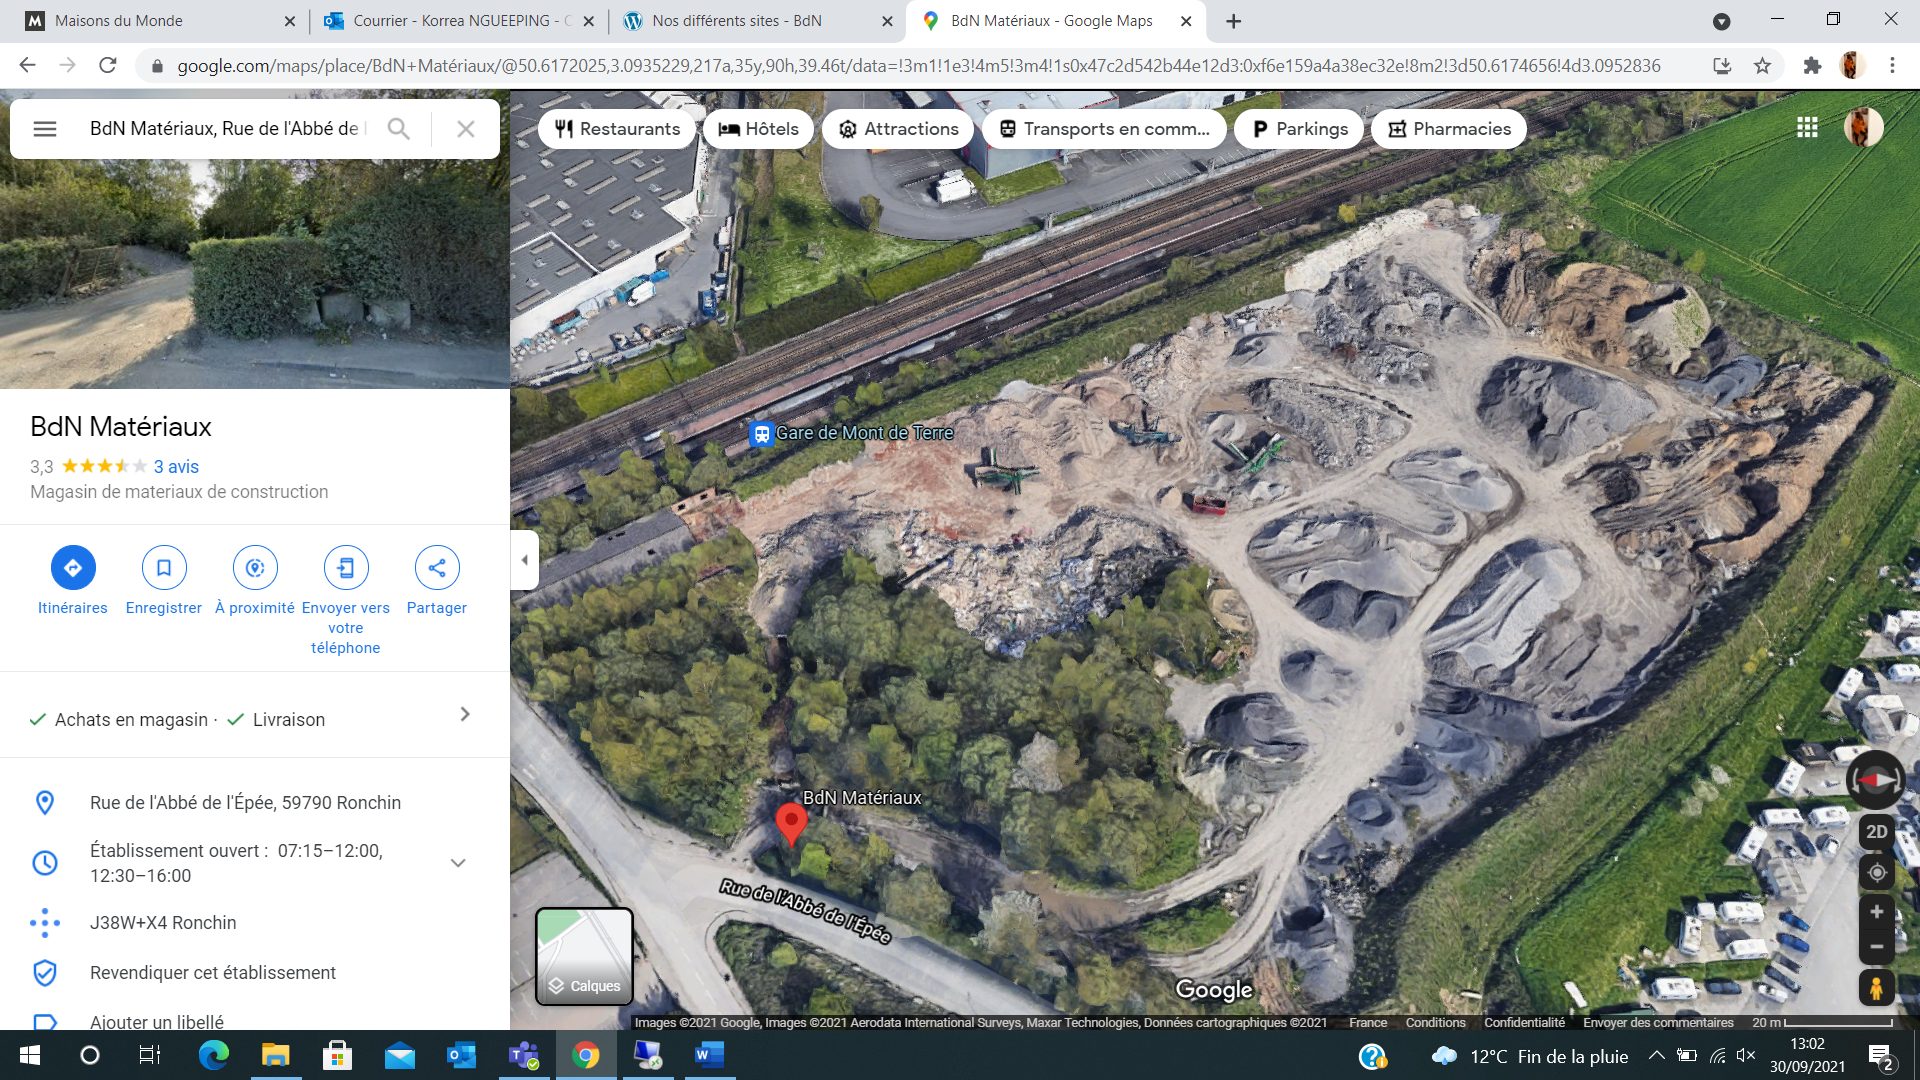The image size is (1920, 1080).
Task: Bookmark this page with the star
Action: pyautogui.click(x=1762, y=66)
